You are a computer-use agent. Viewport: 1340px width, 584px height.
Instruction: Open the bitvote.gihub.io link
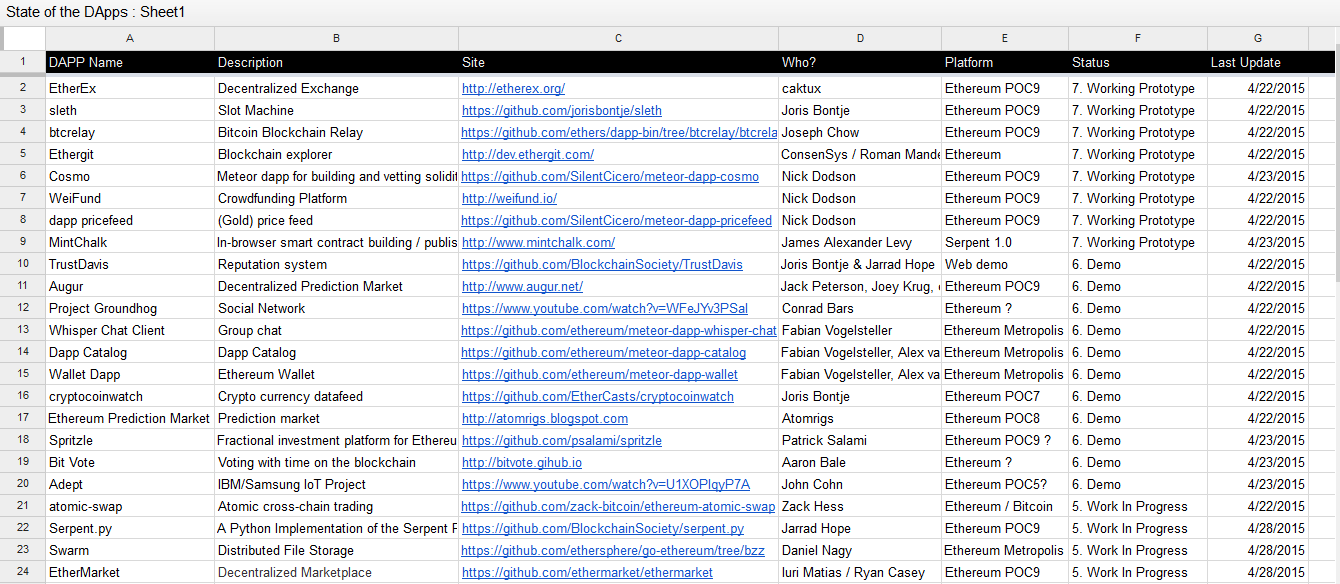click(522, 462)
